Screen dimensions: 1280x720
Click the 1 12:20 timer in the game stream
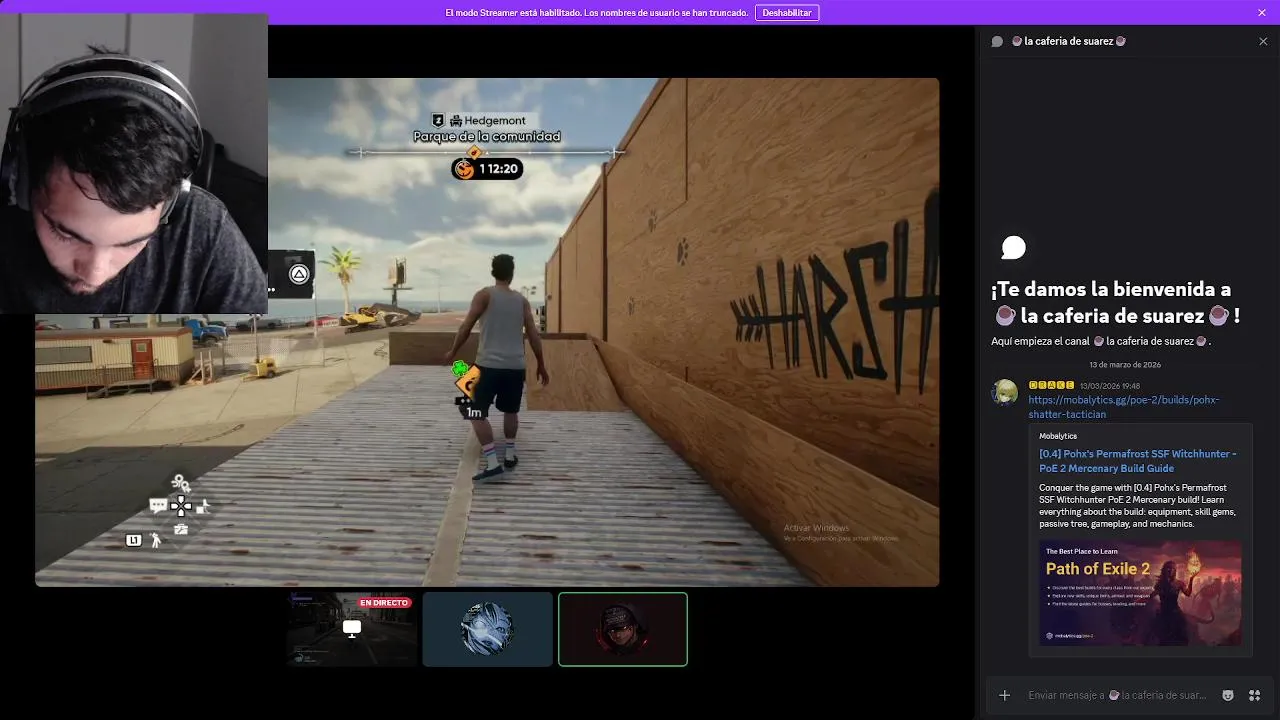487,169
